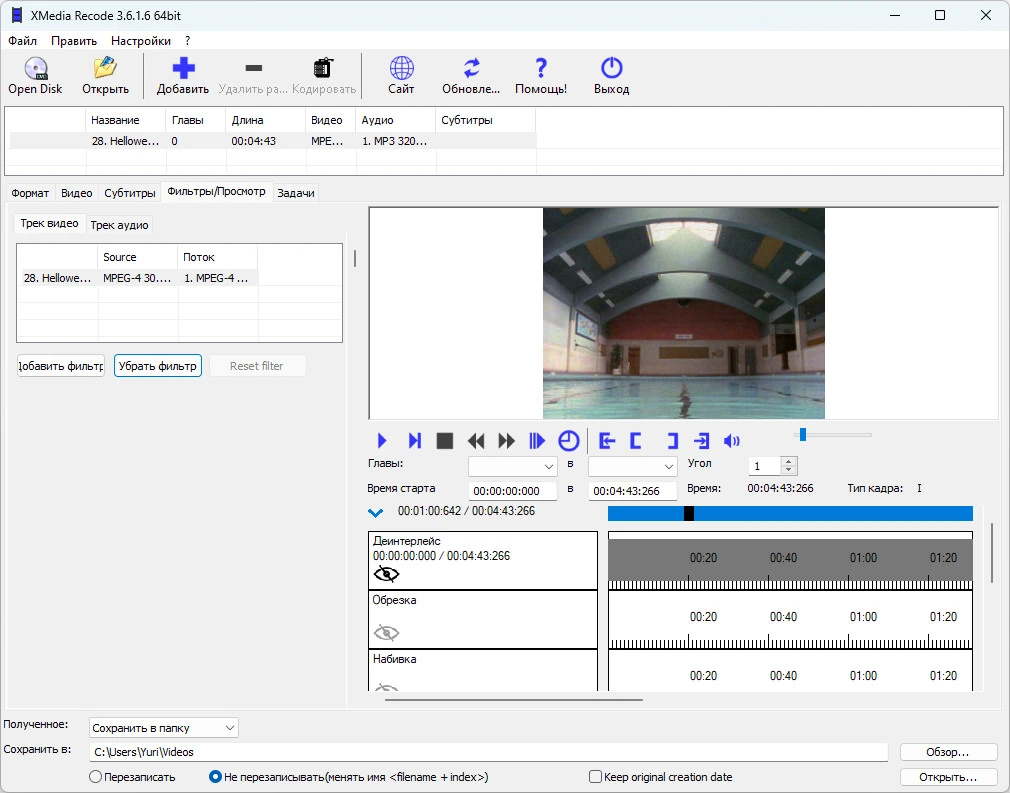Click the Время старта time field

tap(512, 491)
